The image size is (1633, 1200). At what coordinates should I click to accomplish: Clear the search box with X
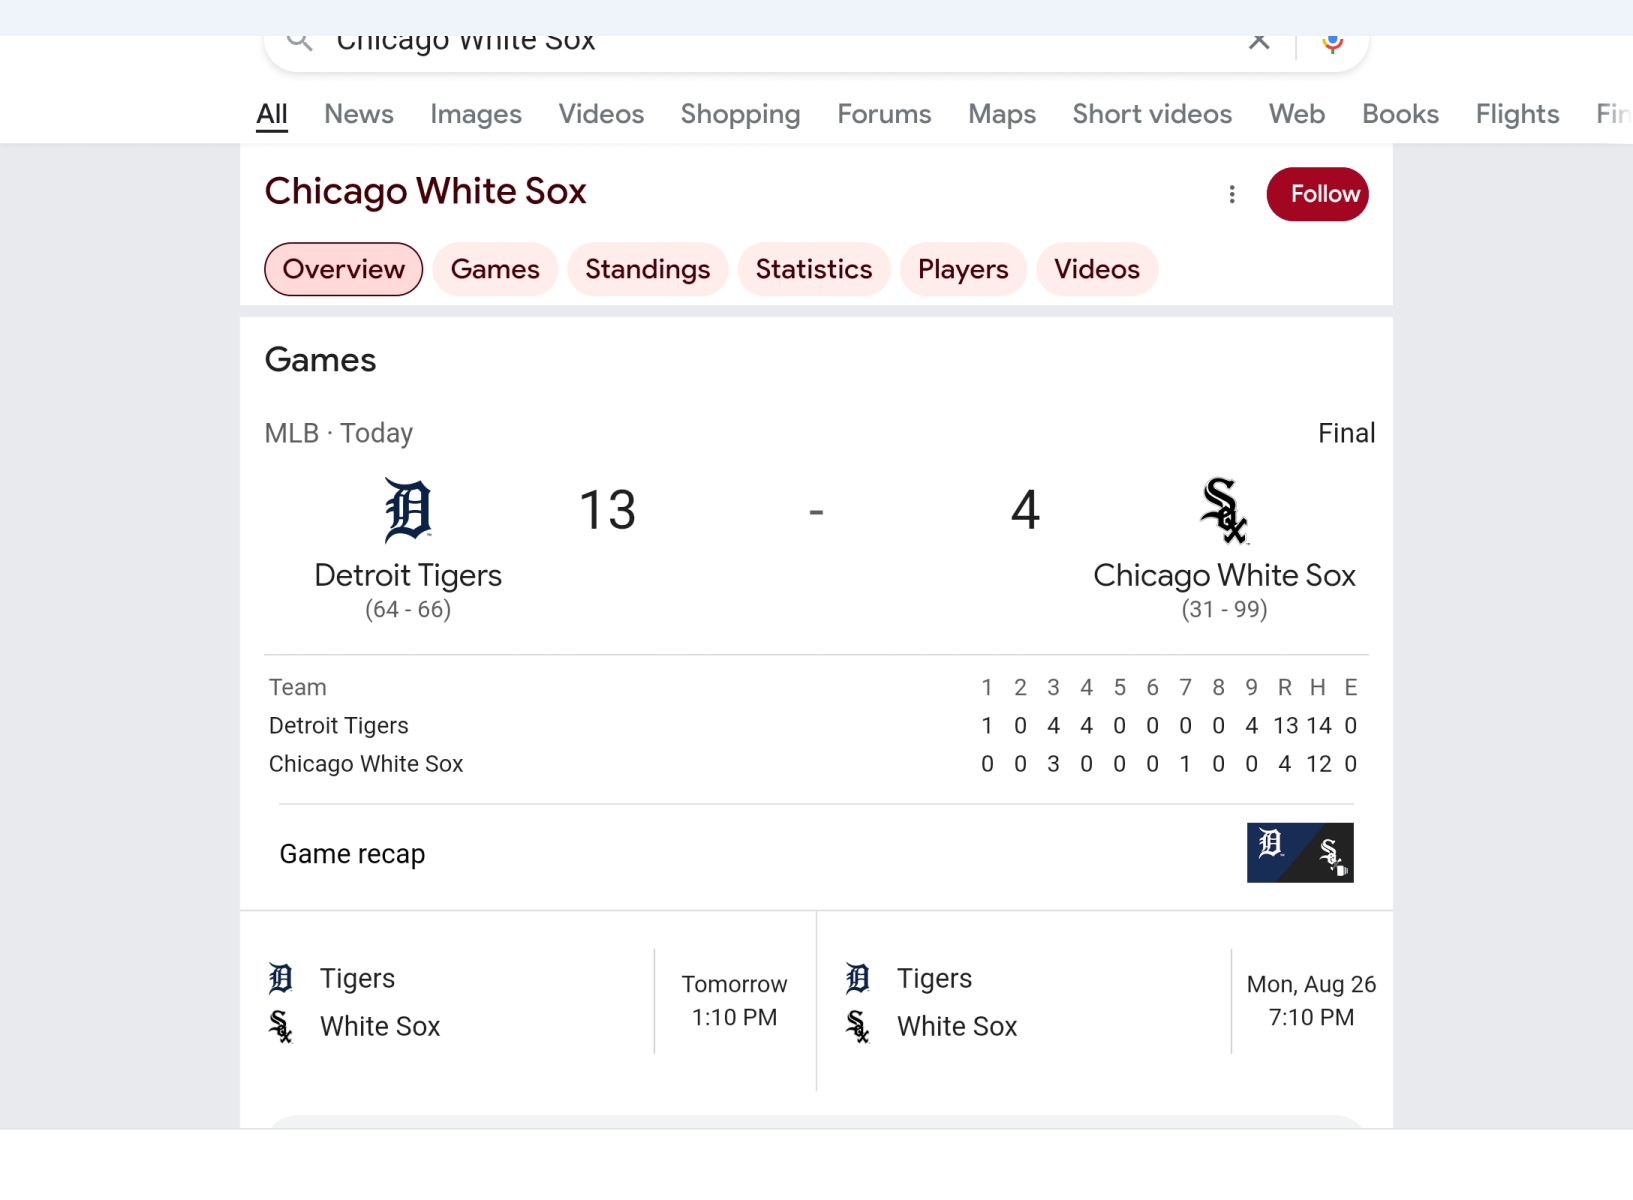click(1259, 41)
